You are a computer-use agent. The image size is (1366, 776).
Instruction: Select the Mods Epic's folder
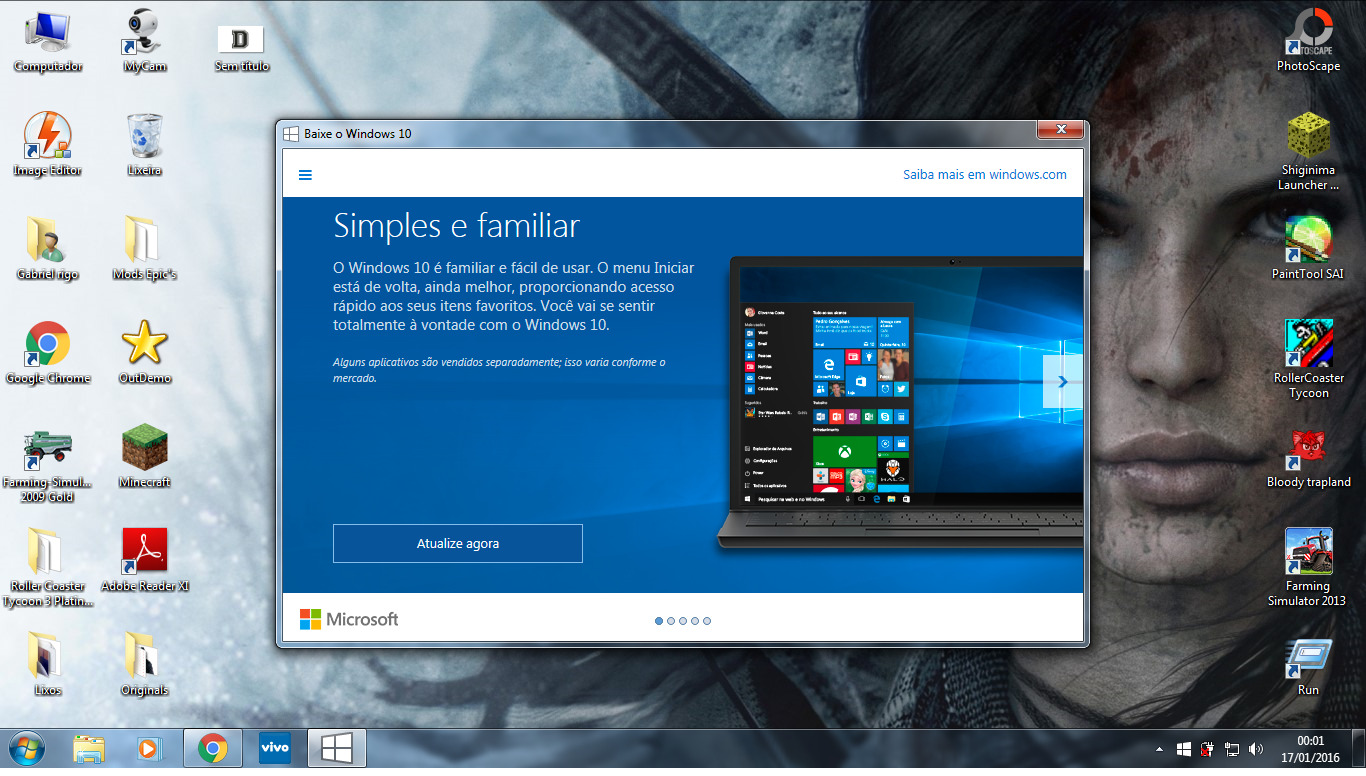coord(145,249)
